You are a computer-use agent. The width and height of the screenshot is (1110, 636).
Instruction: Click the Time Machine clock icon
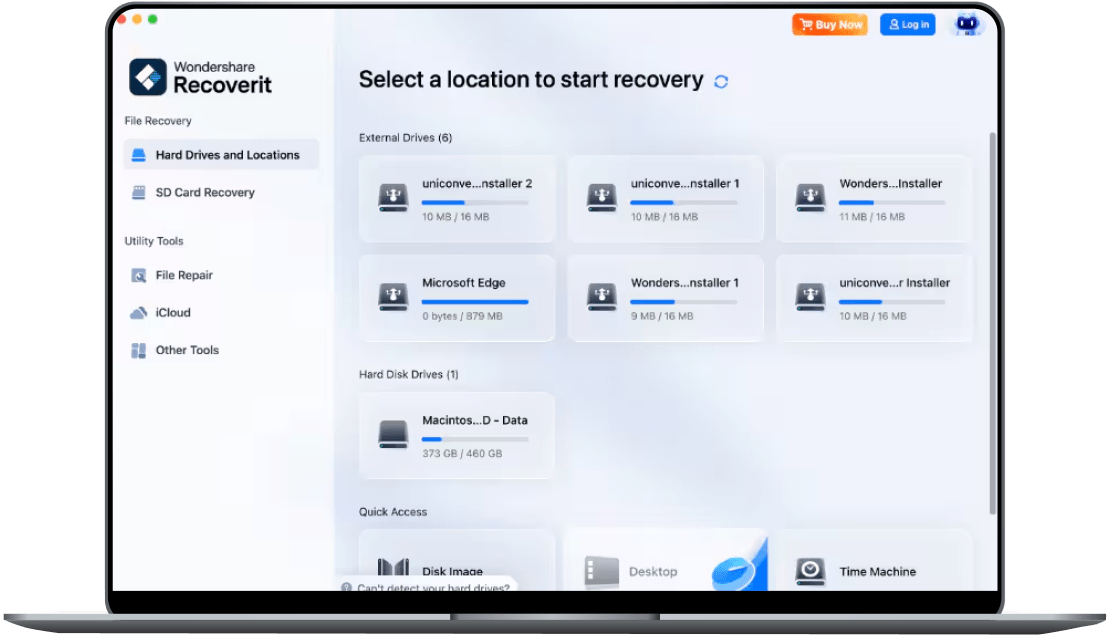[x=810, y=572]
